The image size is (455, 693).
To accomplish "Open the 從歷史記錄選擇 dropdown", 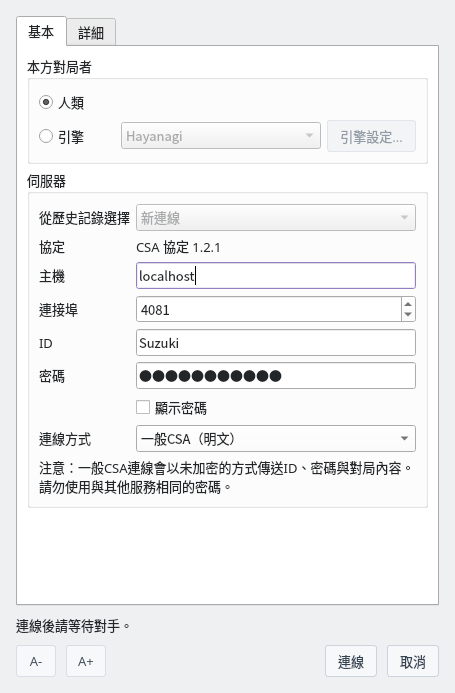I will 275,217.
